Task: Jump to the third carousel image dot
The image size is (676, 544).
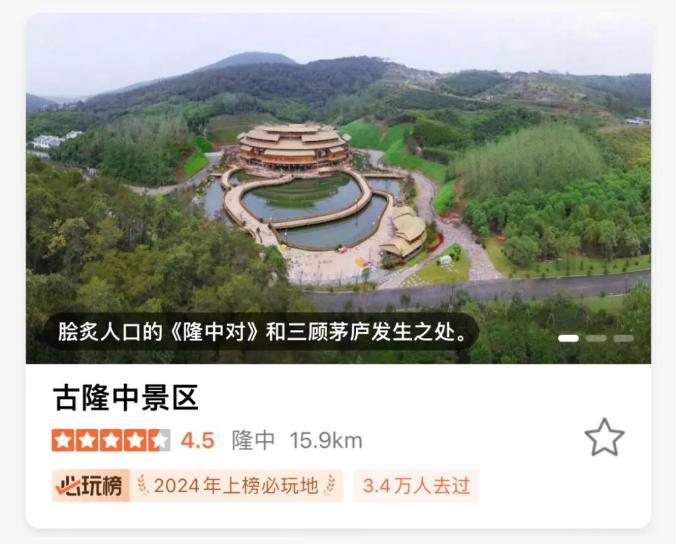Action: 623,338
